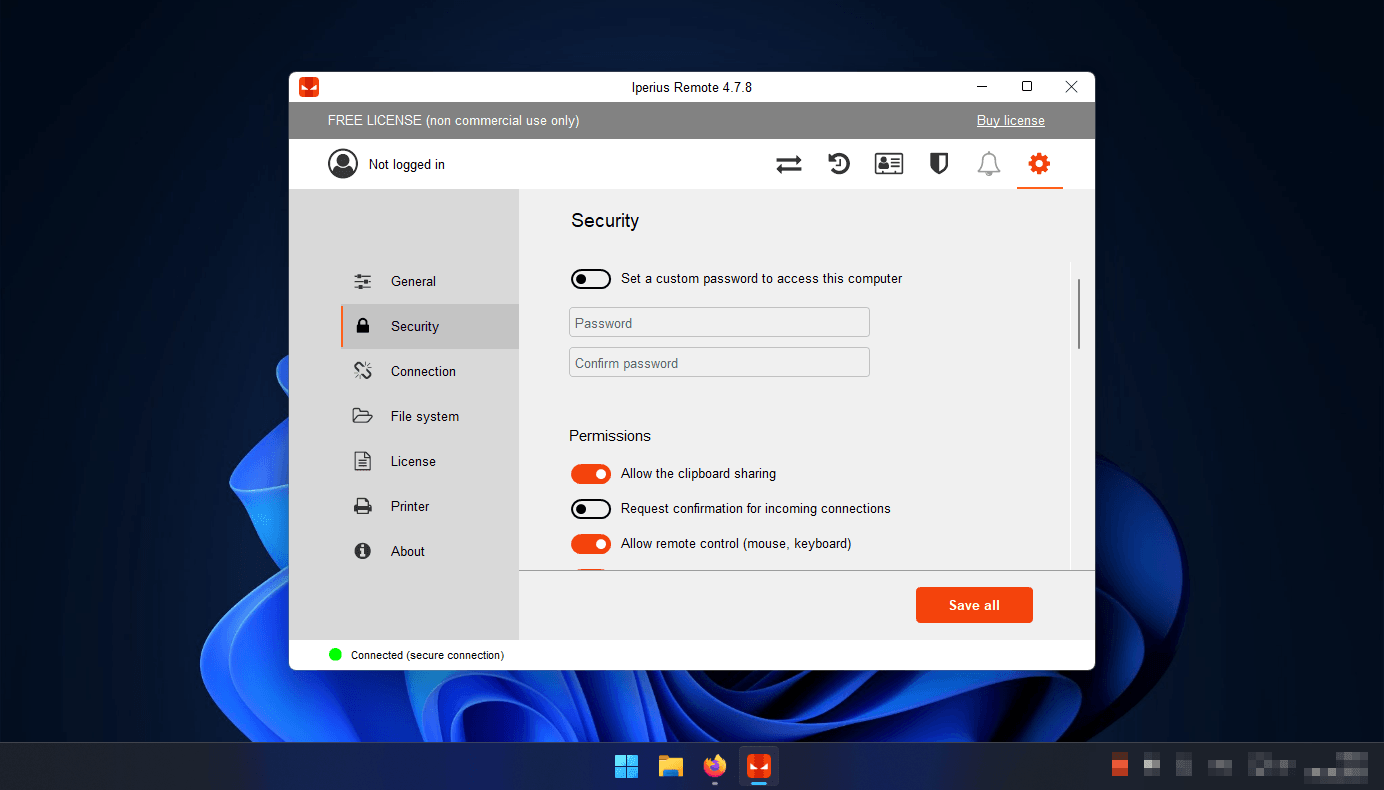
Task: Click the Confirm password field
Action: (719, 362)
